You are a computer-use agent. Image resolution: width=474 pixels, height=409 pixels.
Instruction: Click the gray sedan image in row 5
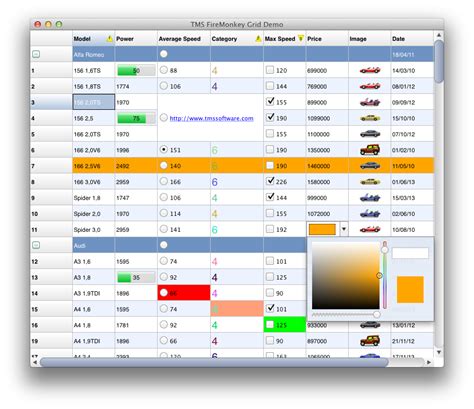tap(370, 134)
